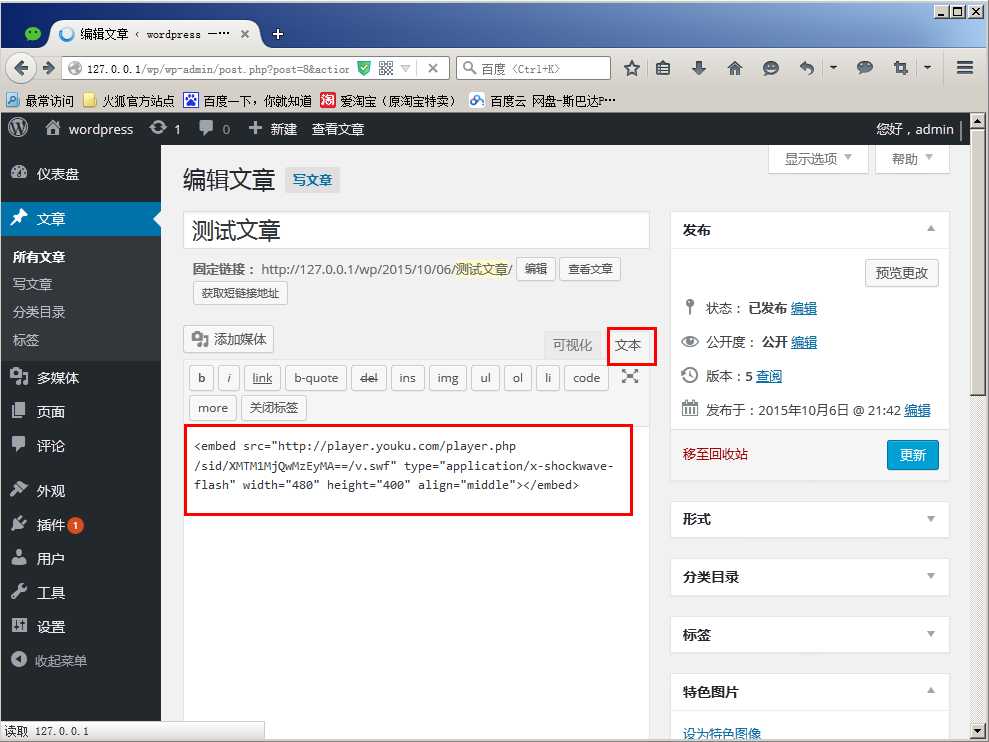Screen dimensions: 989x742
Task: Click the code quicktag button
Action: point(587,378)
